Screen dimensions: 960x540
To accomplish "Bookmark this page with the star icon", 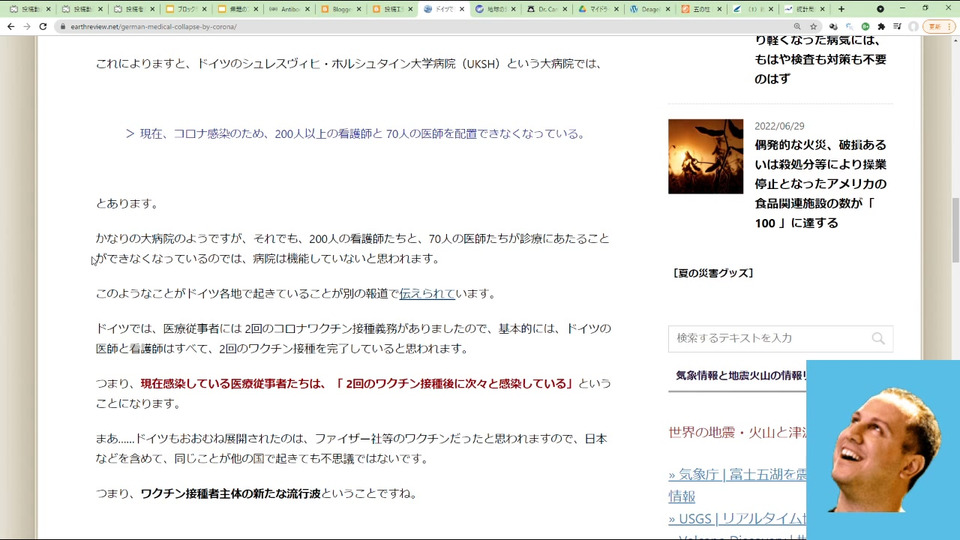I will 813,26.
